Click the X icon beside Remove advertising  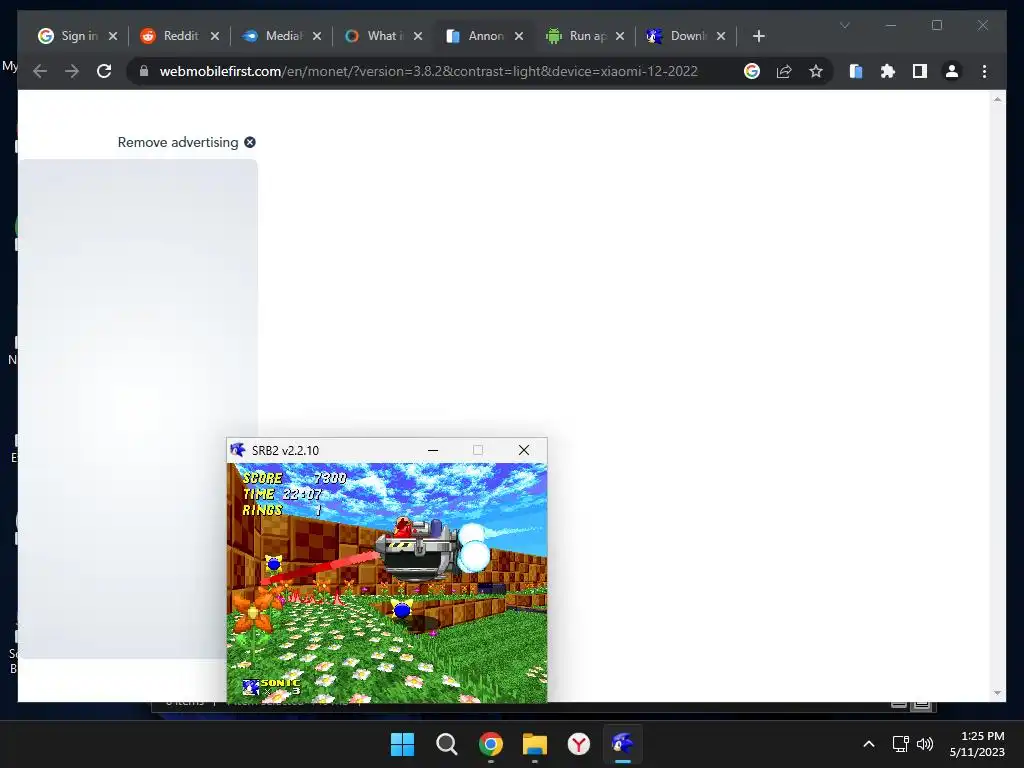click(x=250, y=142)
